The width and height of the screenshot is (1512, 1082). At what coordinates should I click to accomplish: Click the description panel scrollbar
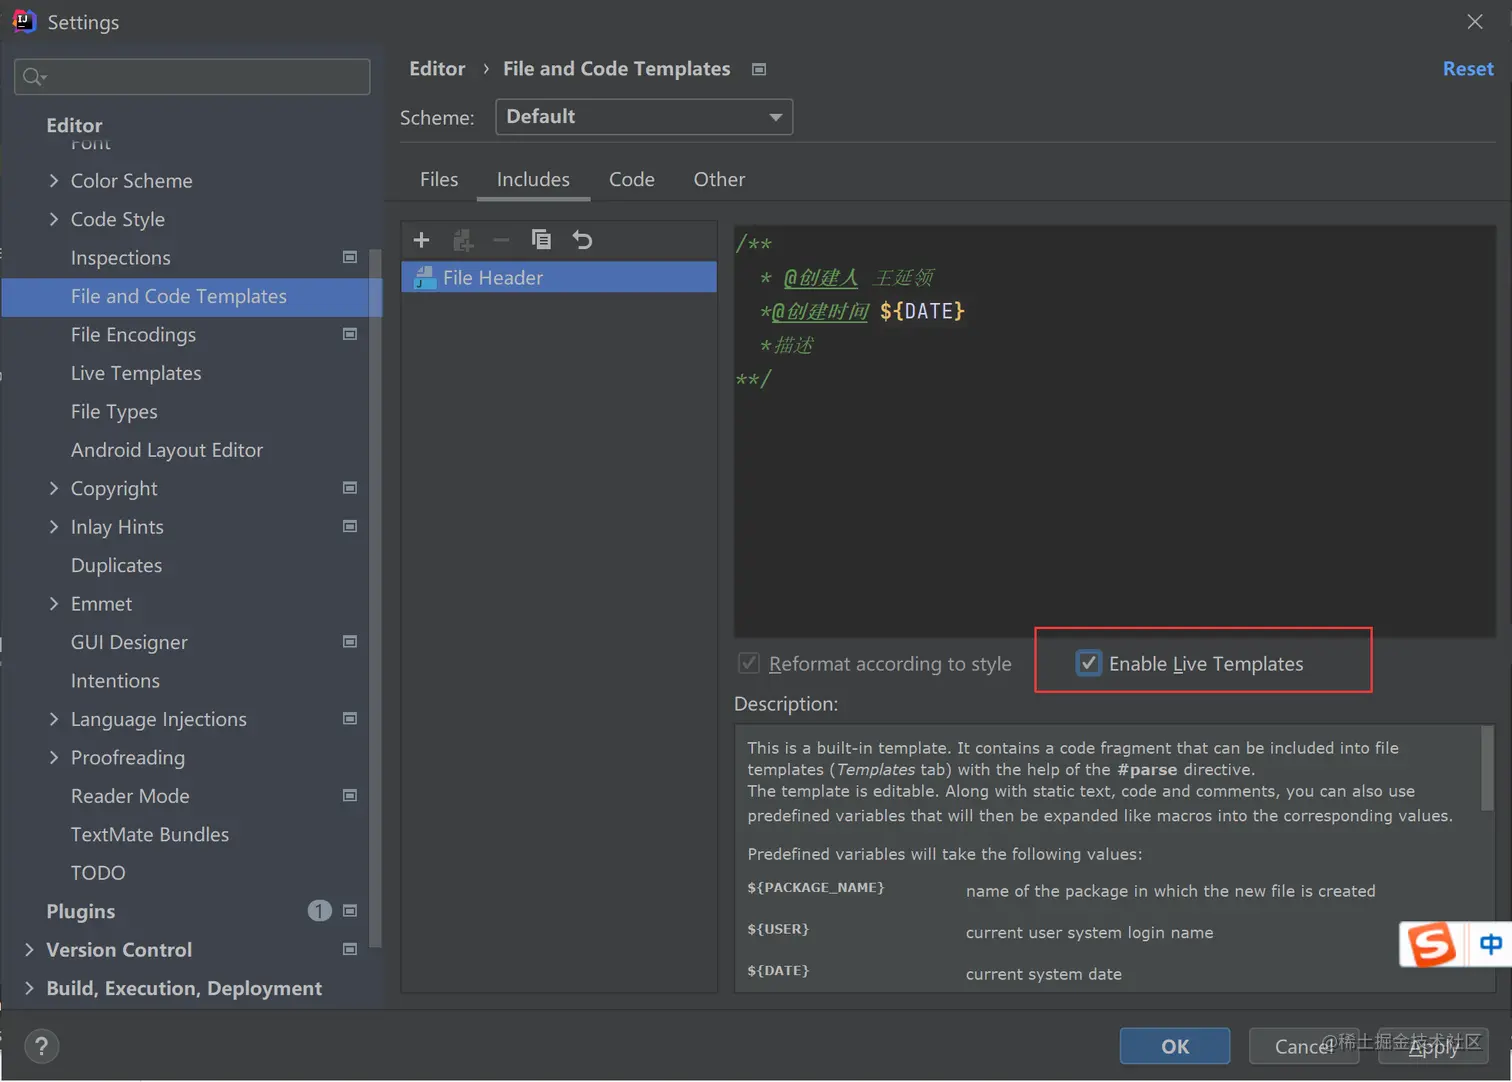(1487, 768)
